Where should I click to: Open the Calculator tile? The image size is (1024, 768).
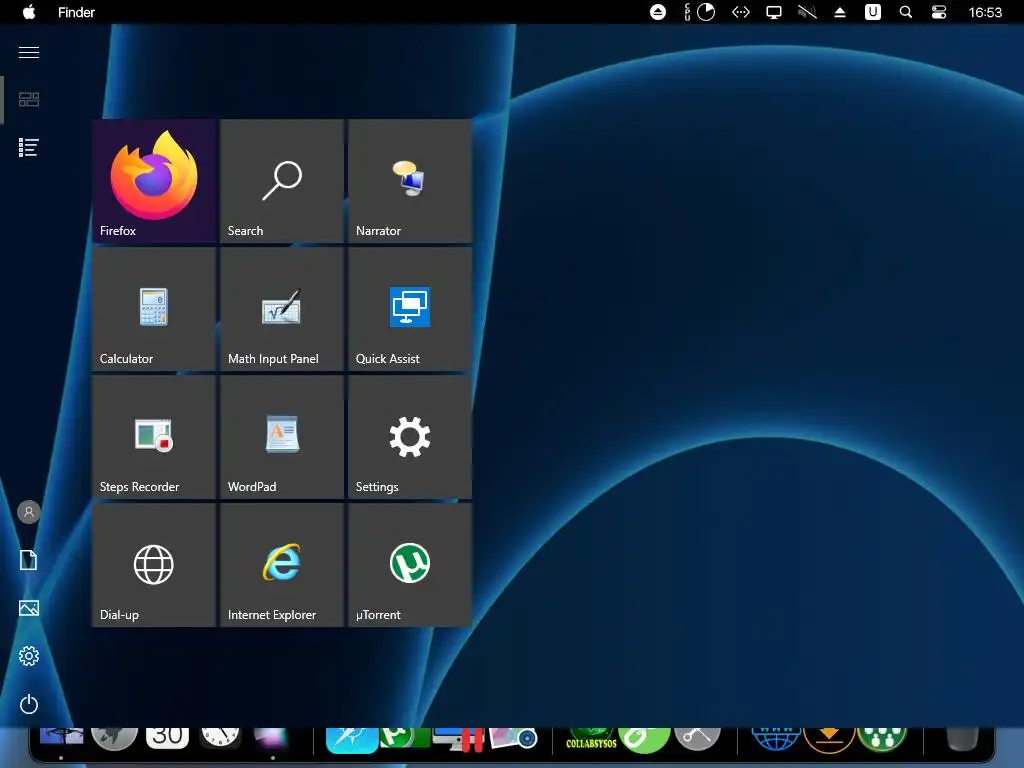click(x=154, y=309)
